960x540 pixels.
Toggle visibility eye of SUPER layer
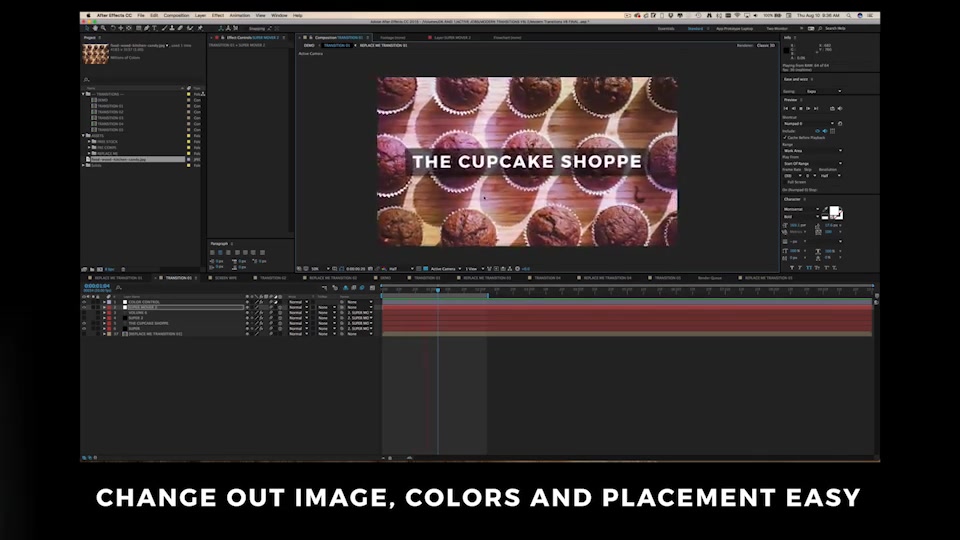(x=84, y=329)
